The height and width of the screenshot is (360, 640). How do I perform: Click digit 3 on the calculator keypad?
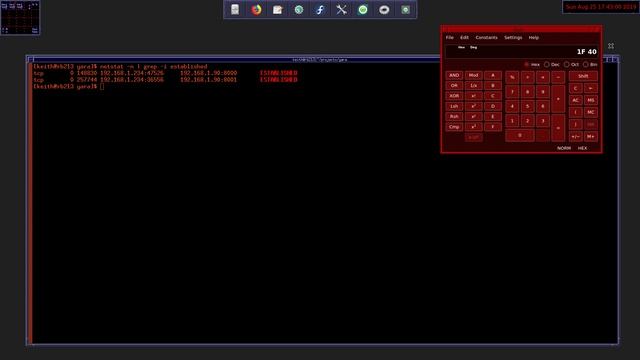(x=543, y=121)
